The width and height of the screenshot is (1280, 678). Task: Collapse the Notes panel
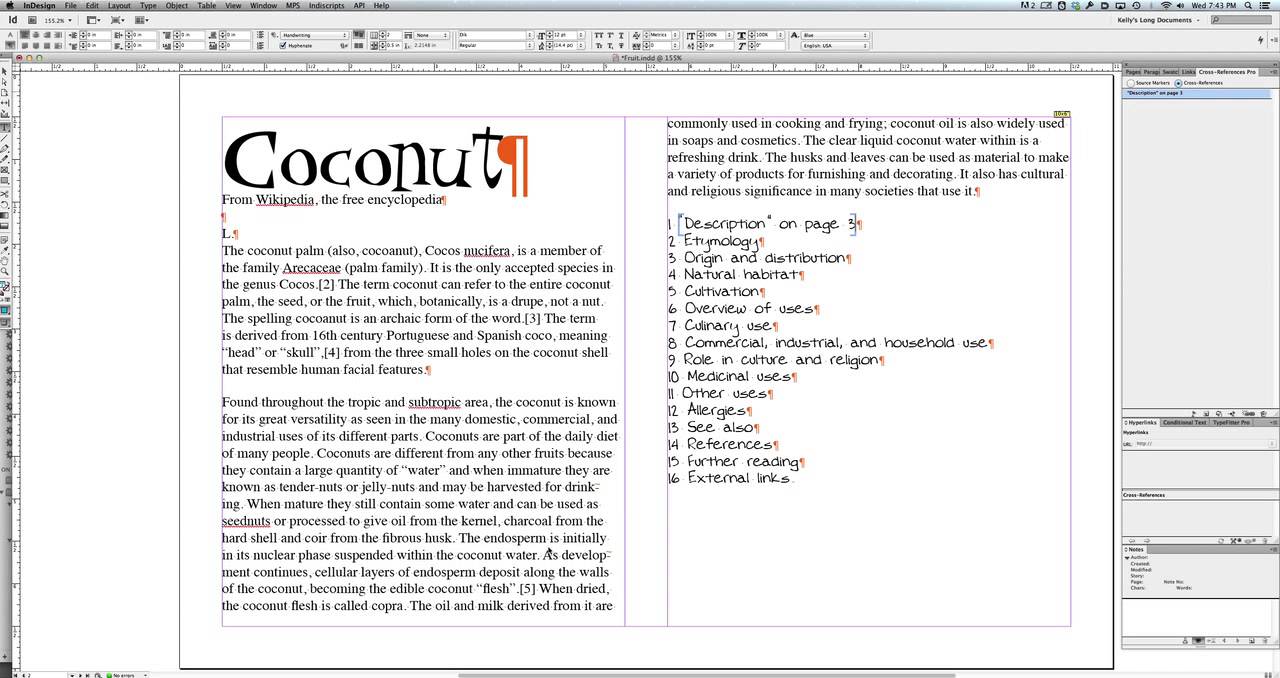tap(1126, 549)
